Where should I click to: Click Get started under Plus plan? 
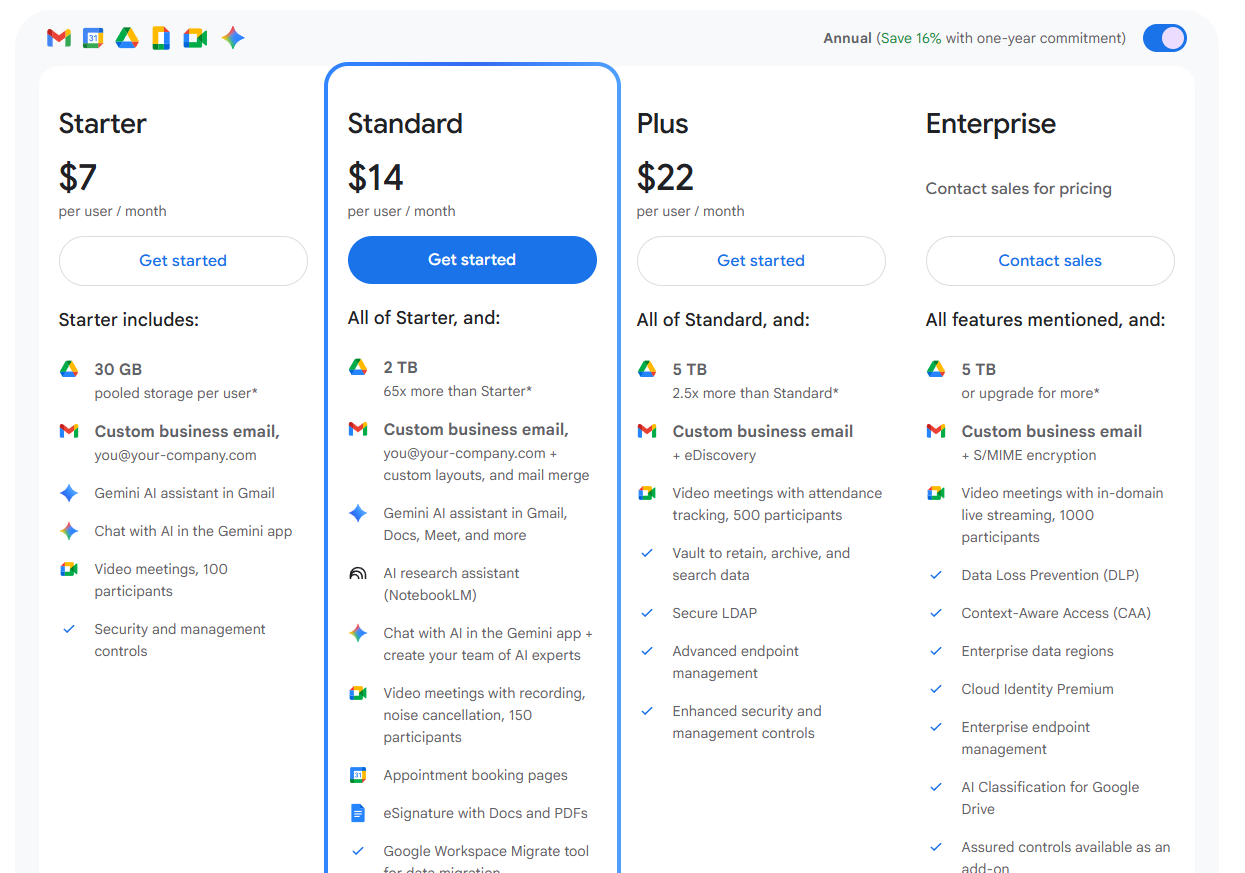pos(761,261)
